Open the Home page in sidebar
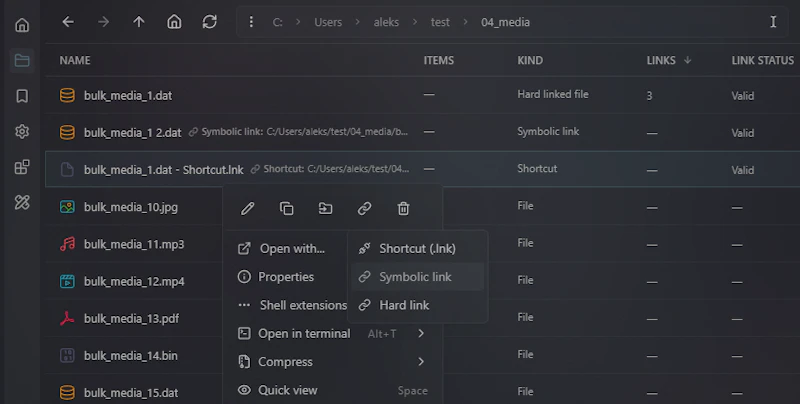This screenshot has height=404, width=800. (x=22, y=24)
